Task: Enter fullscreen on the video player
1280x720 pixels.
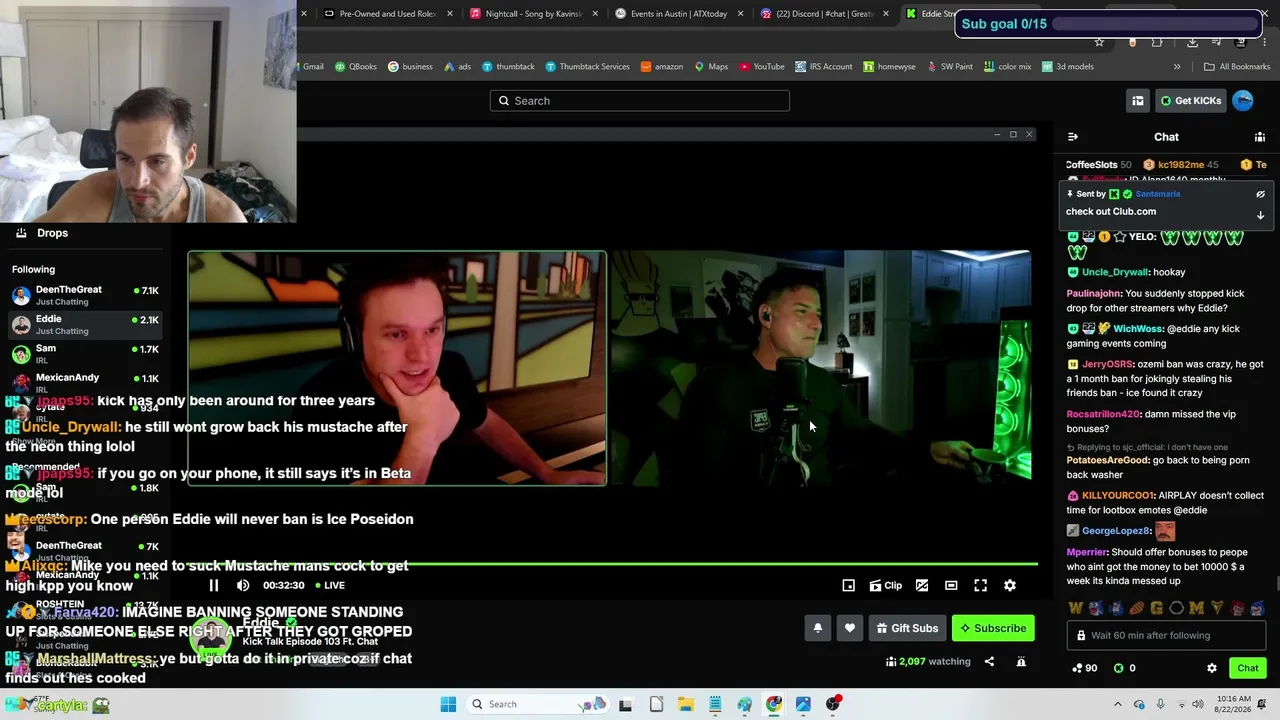Action: (981, 585)
